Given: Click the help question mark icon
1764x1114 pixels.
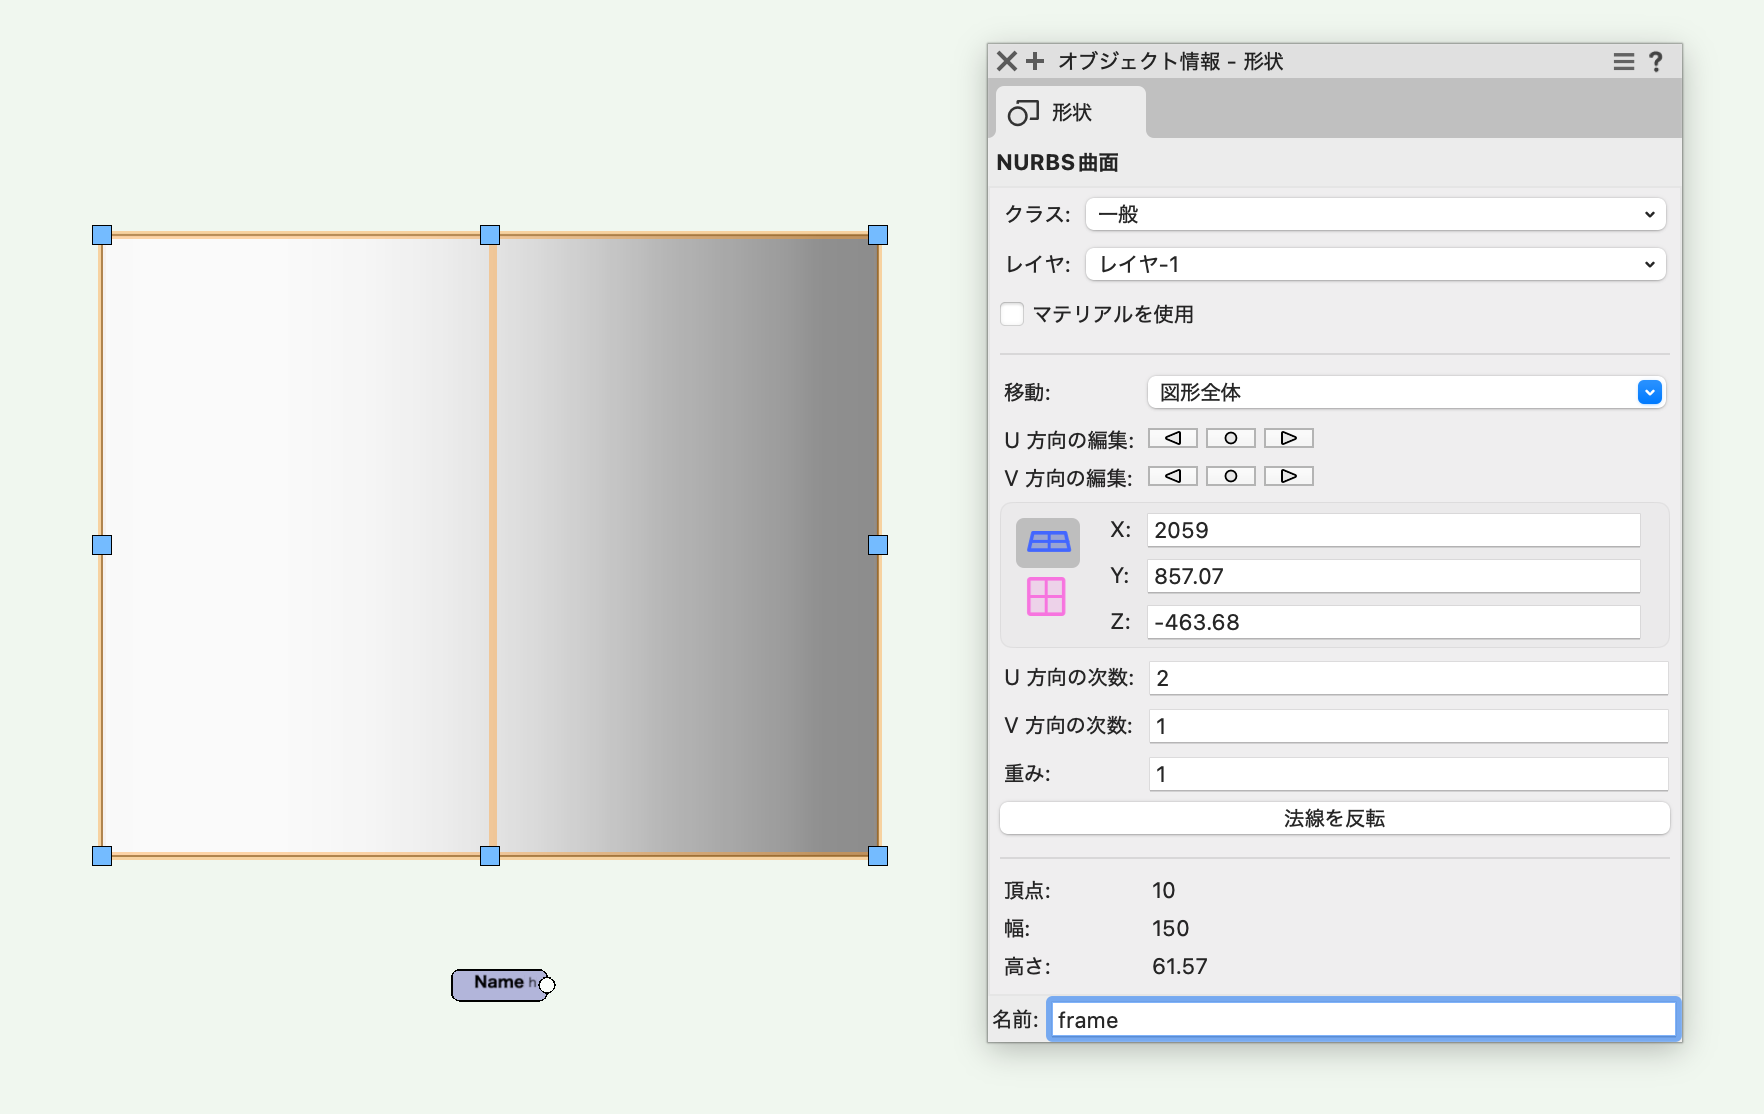Looking at the screenshot, I should (x=1656, y=62).
